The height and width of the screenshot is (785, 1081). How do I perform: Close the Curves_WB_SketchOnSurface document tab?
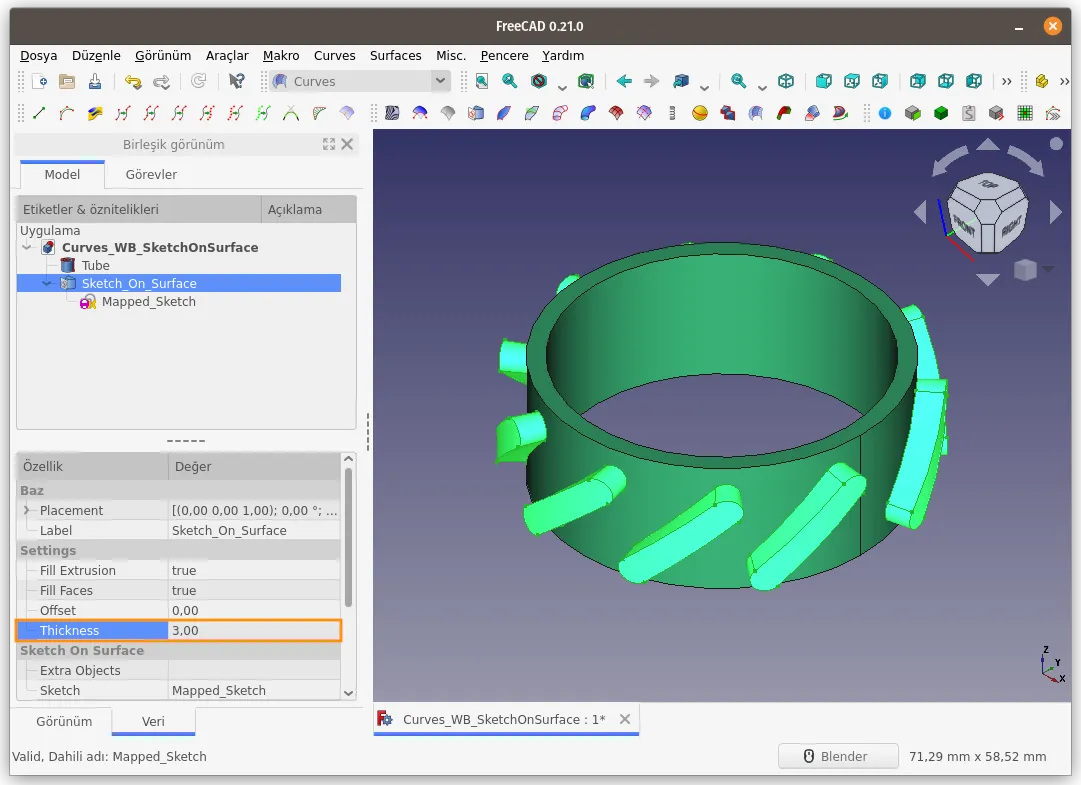click(x=625, y=719)
